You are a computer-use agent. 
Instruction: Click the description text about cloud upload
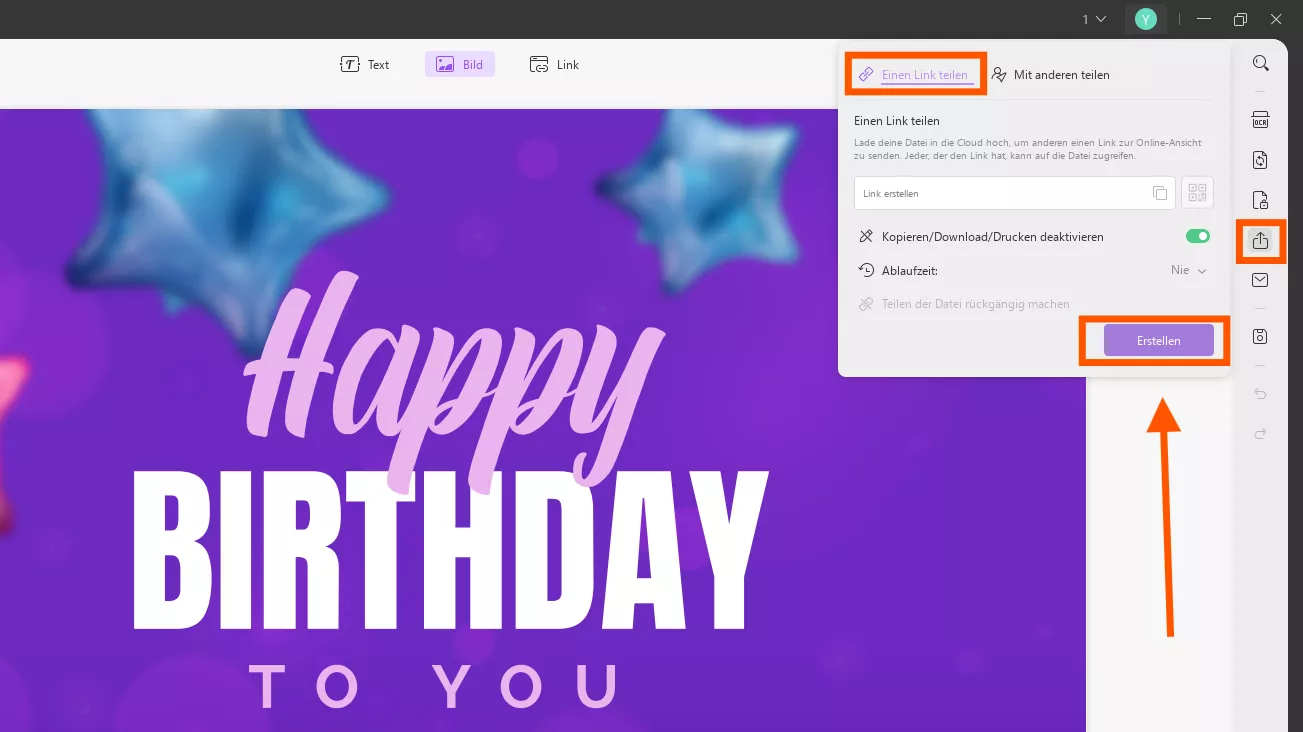click(1026, 149)
